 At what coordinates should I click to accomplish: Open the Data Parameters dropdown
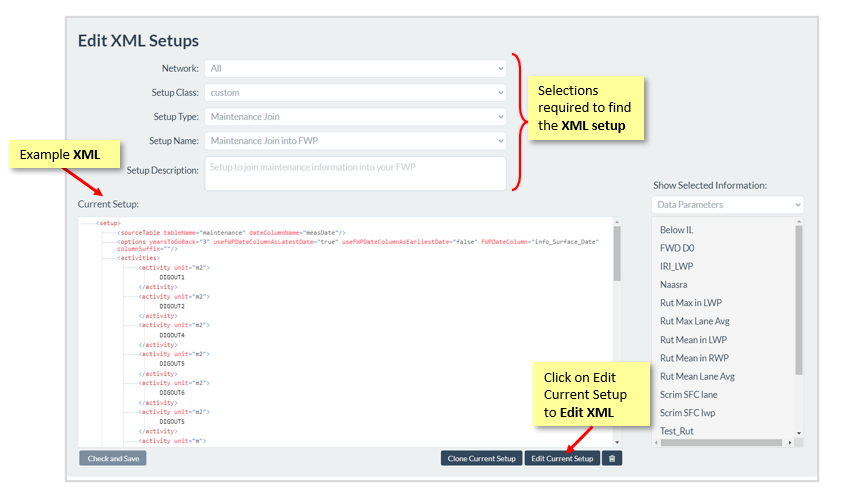point(727,204)
